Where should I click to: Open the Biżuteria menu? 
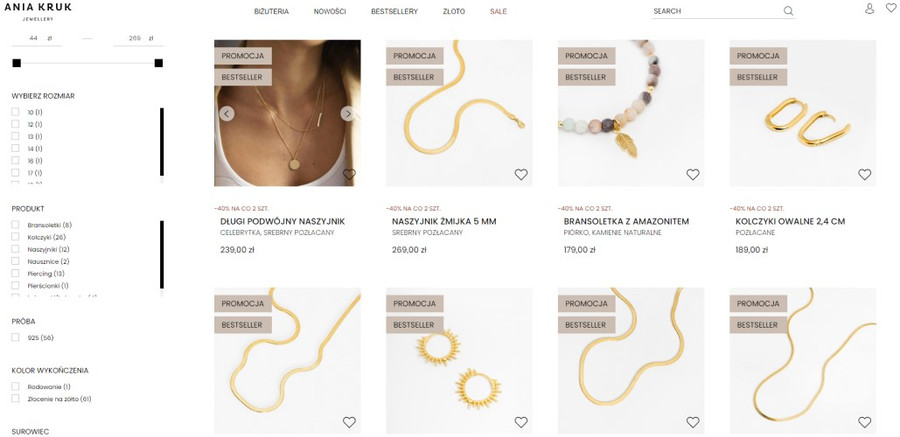[271, 11]
